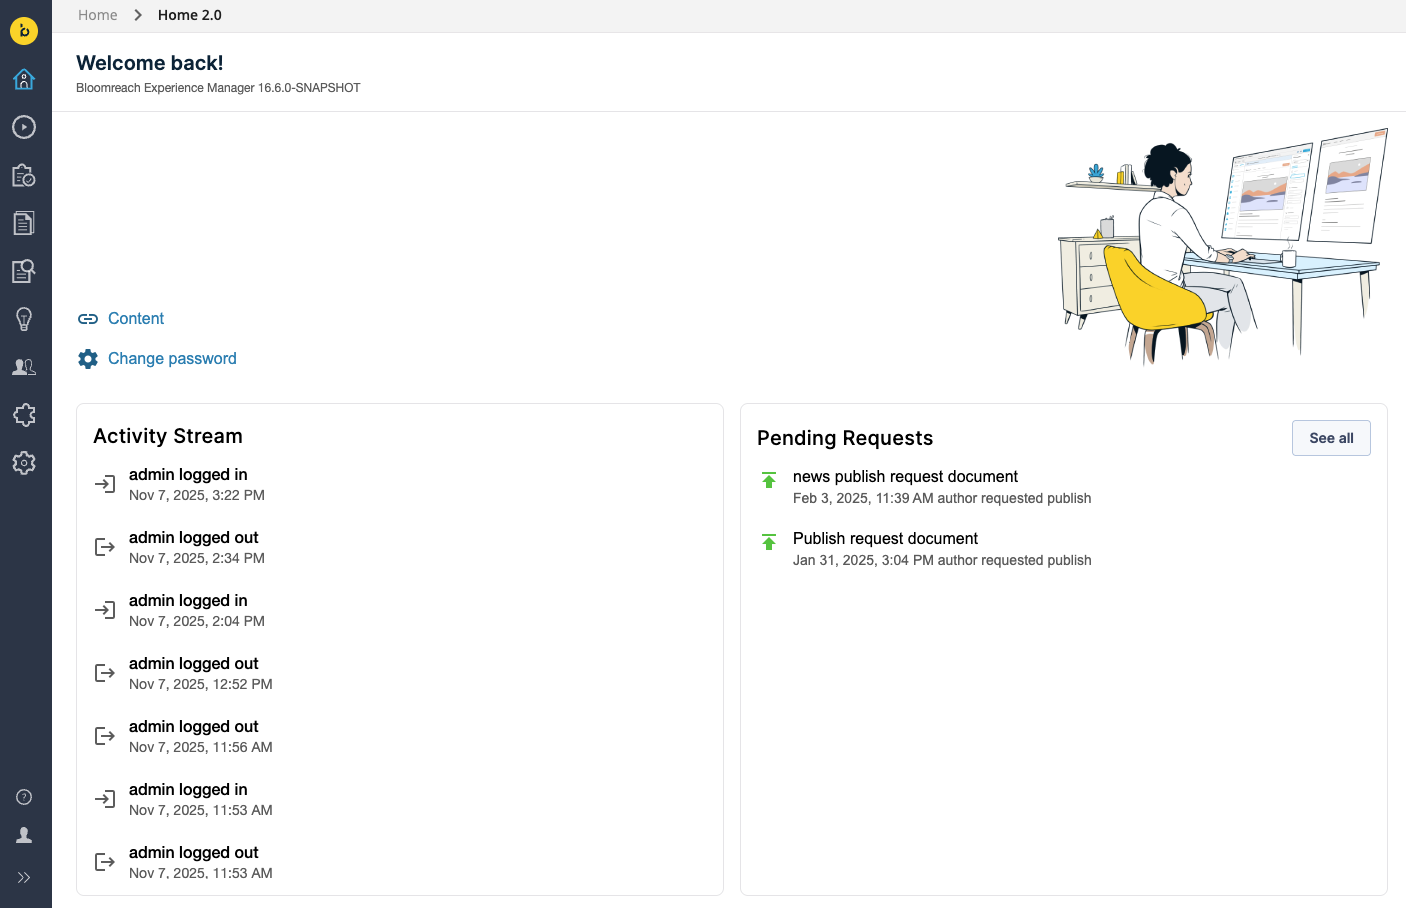The image size is (1406, 908).
Task: Open the document search icon in sidebar
Action: point(24,271)
